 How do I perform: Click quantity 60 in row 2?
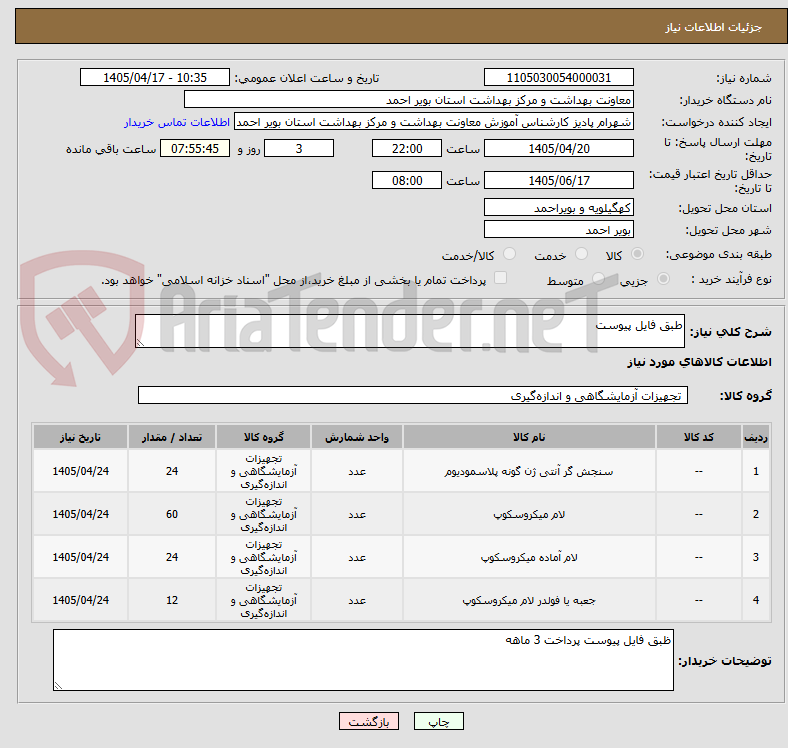tap(172, 514)
